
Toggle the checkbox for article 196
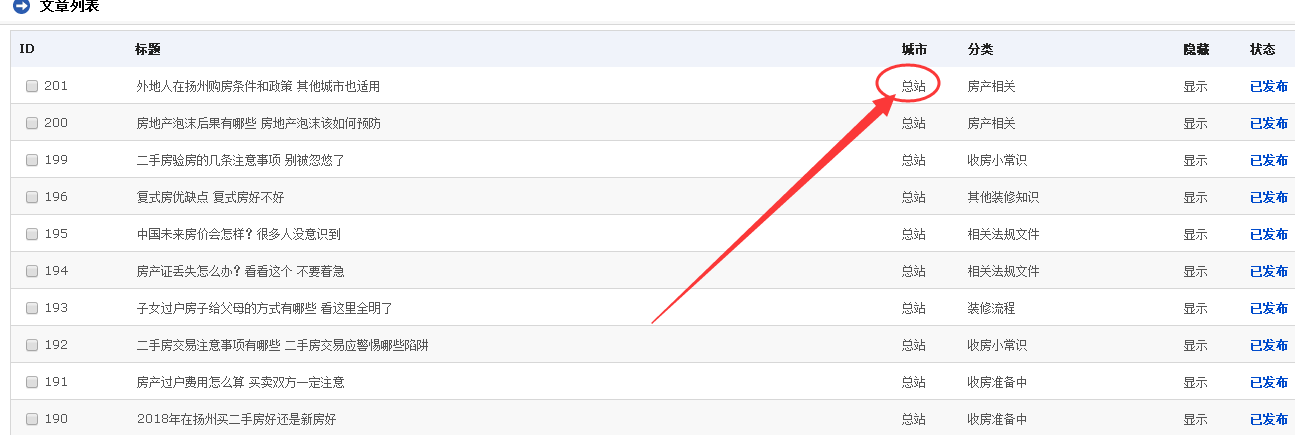pyautogui.click(x=32, y=197)
